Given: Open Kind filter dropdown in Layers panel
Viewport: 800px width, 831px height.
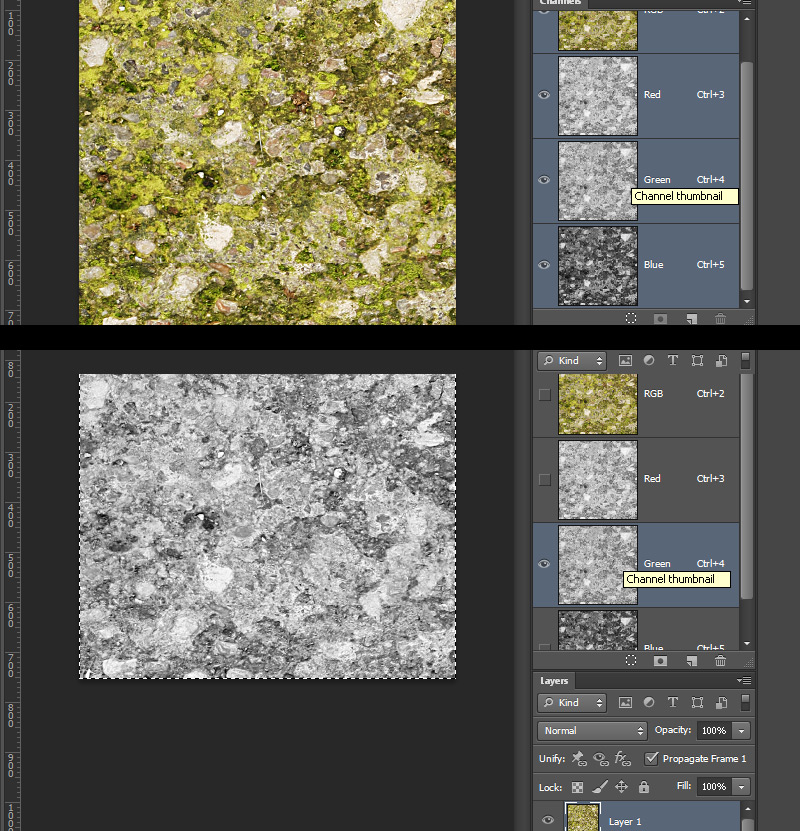Looking at the screenshot, I should click(572, 703).
